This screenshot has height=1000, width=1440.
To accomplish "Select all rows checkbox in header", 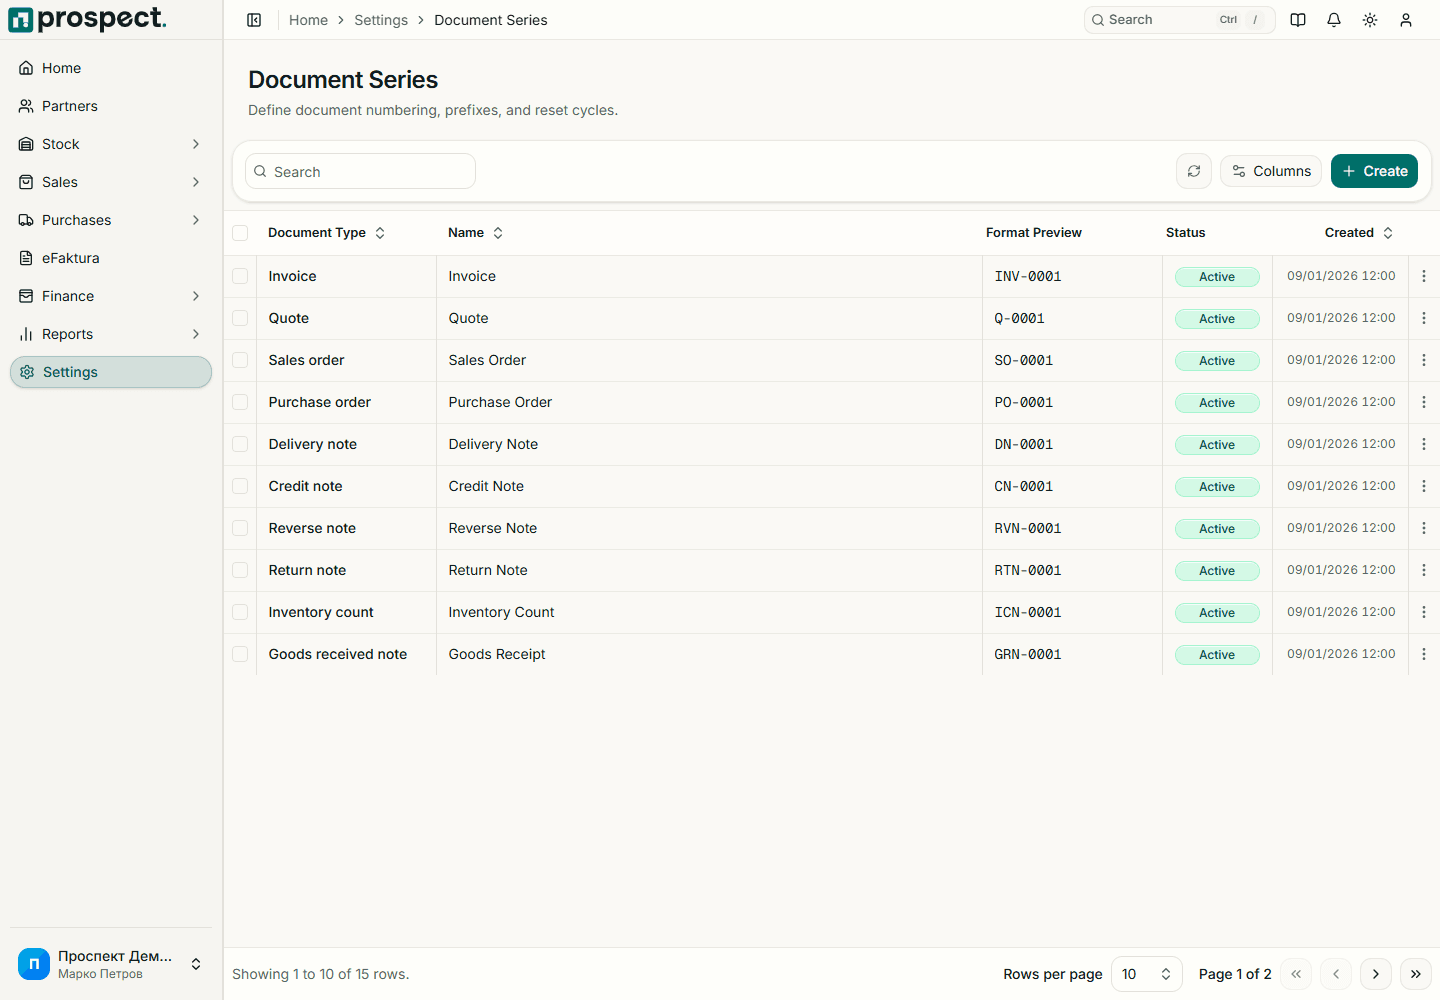I will [240, 233].
